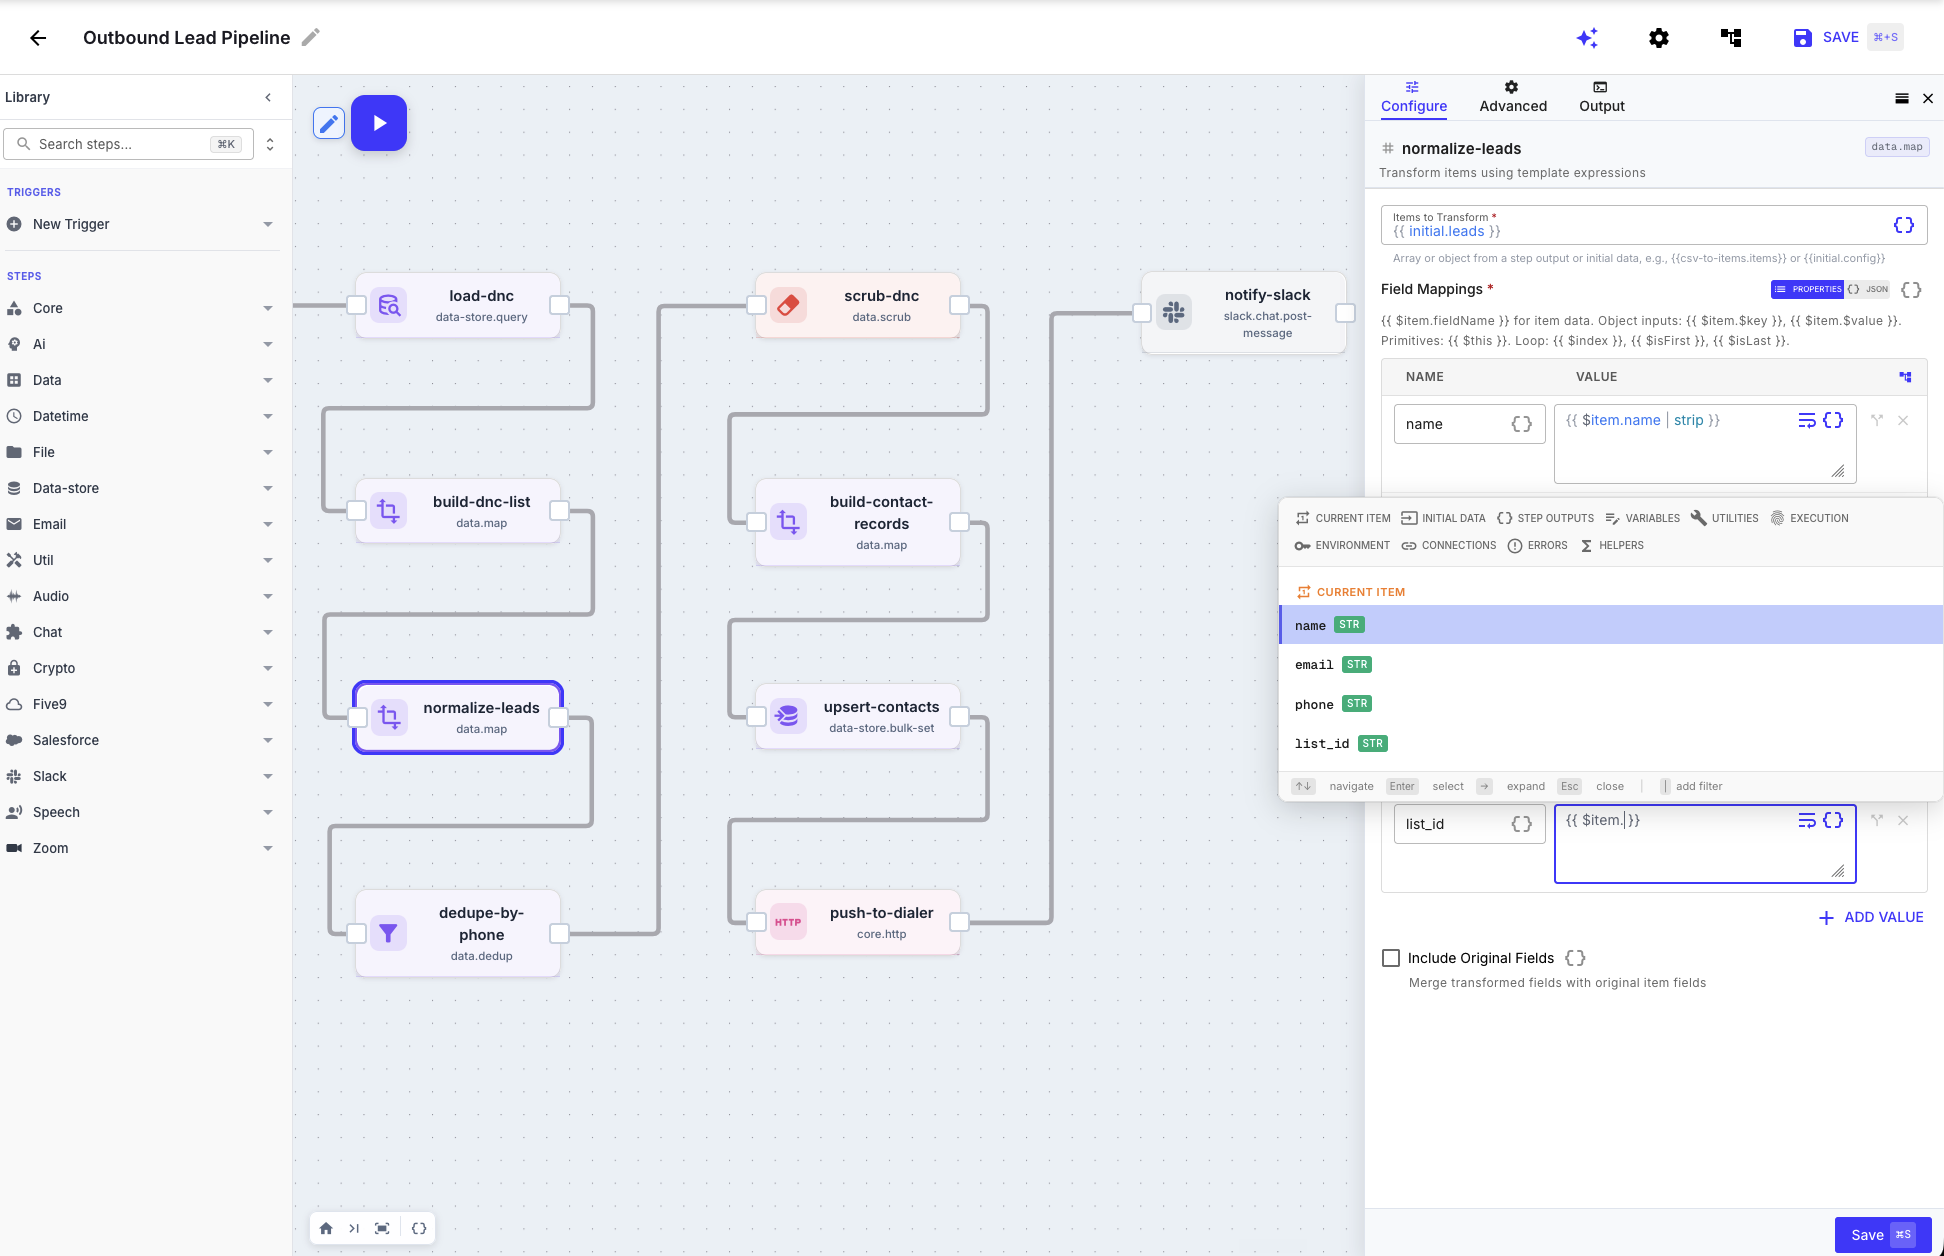
Task: Switch Field Mappings to PROPERTIES mode
Action: click(x=1807, y=289)
